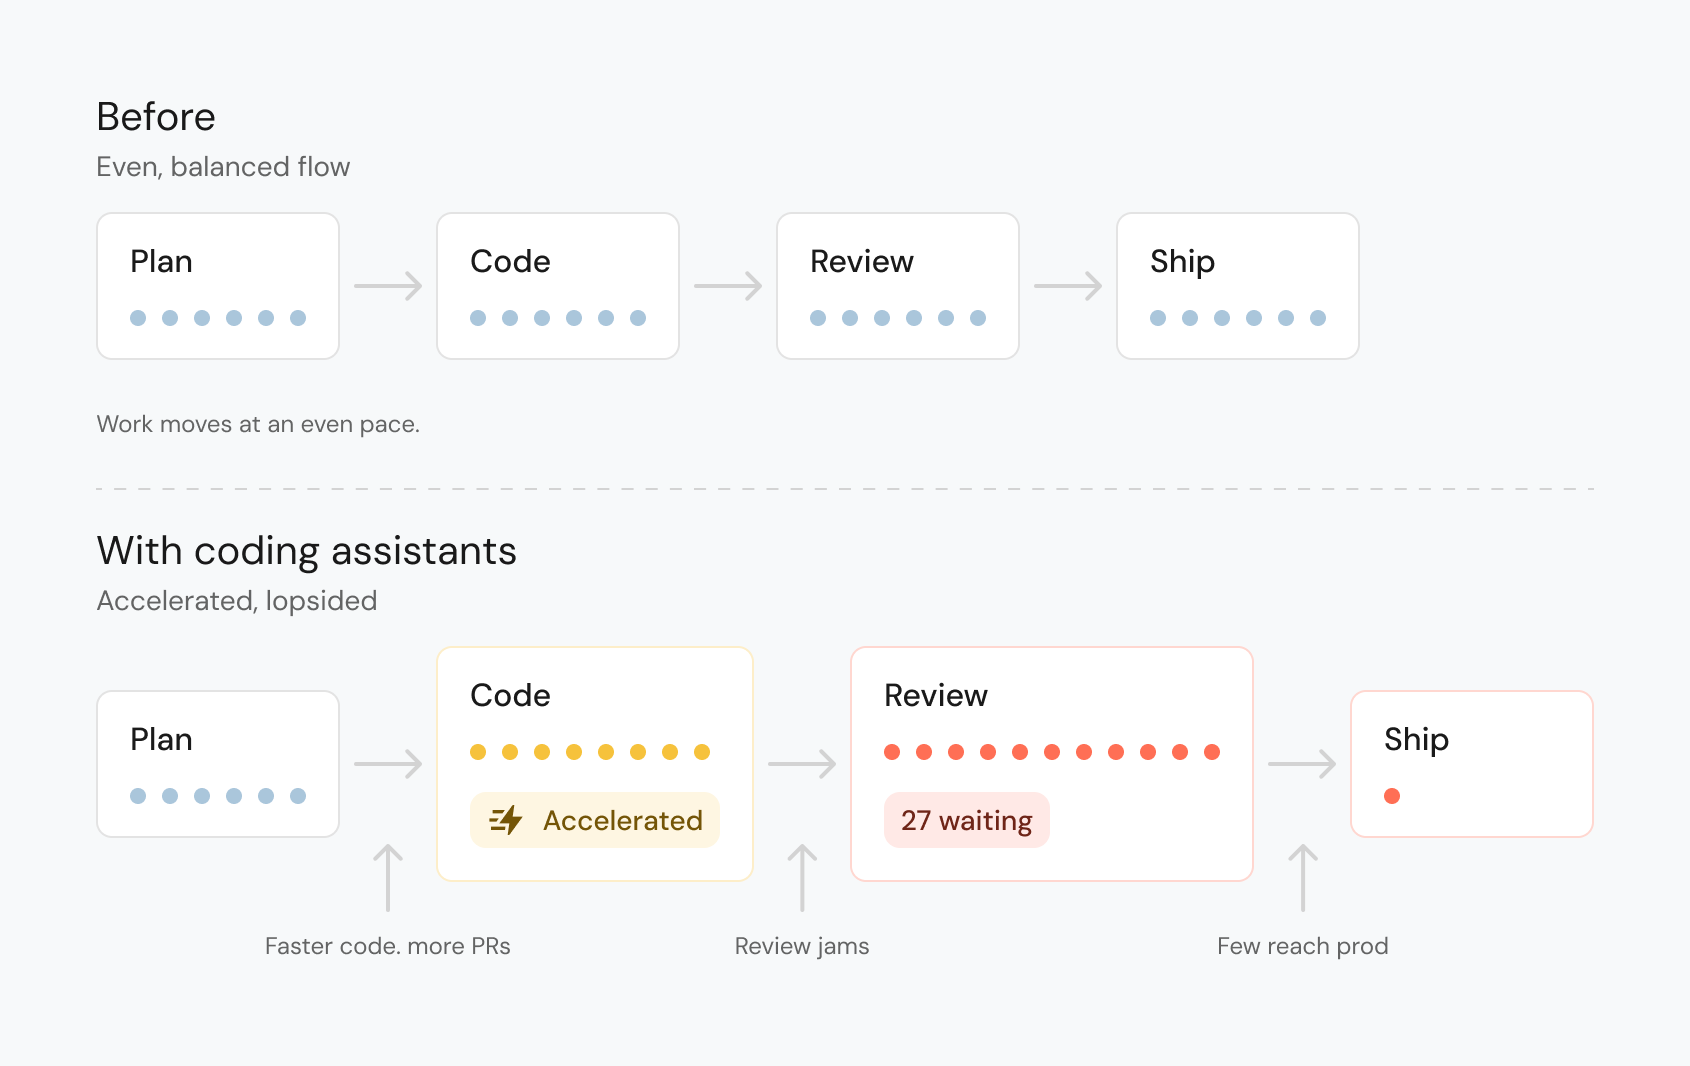This screenshot has width=1690, height=1066.
Task: Click the arrow between Plan and Code in Before row
Action: 388,286
